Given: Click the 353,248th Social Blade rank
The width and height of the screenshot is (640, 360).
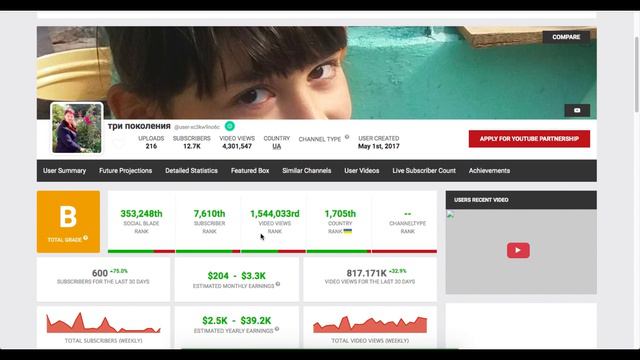Looking at the screenshot, I should coord(141,213).
